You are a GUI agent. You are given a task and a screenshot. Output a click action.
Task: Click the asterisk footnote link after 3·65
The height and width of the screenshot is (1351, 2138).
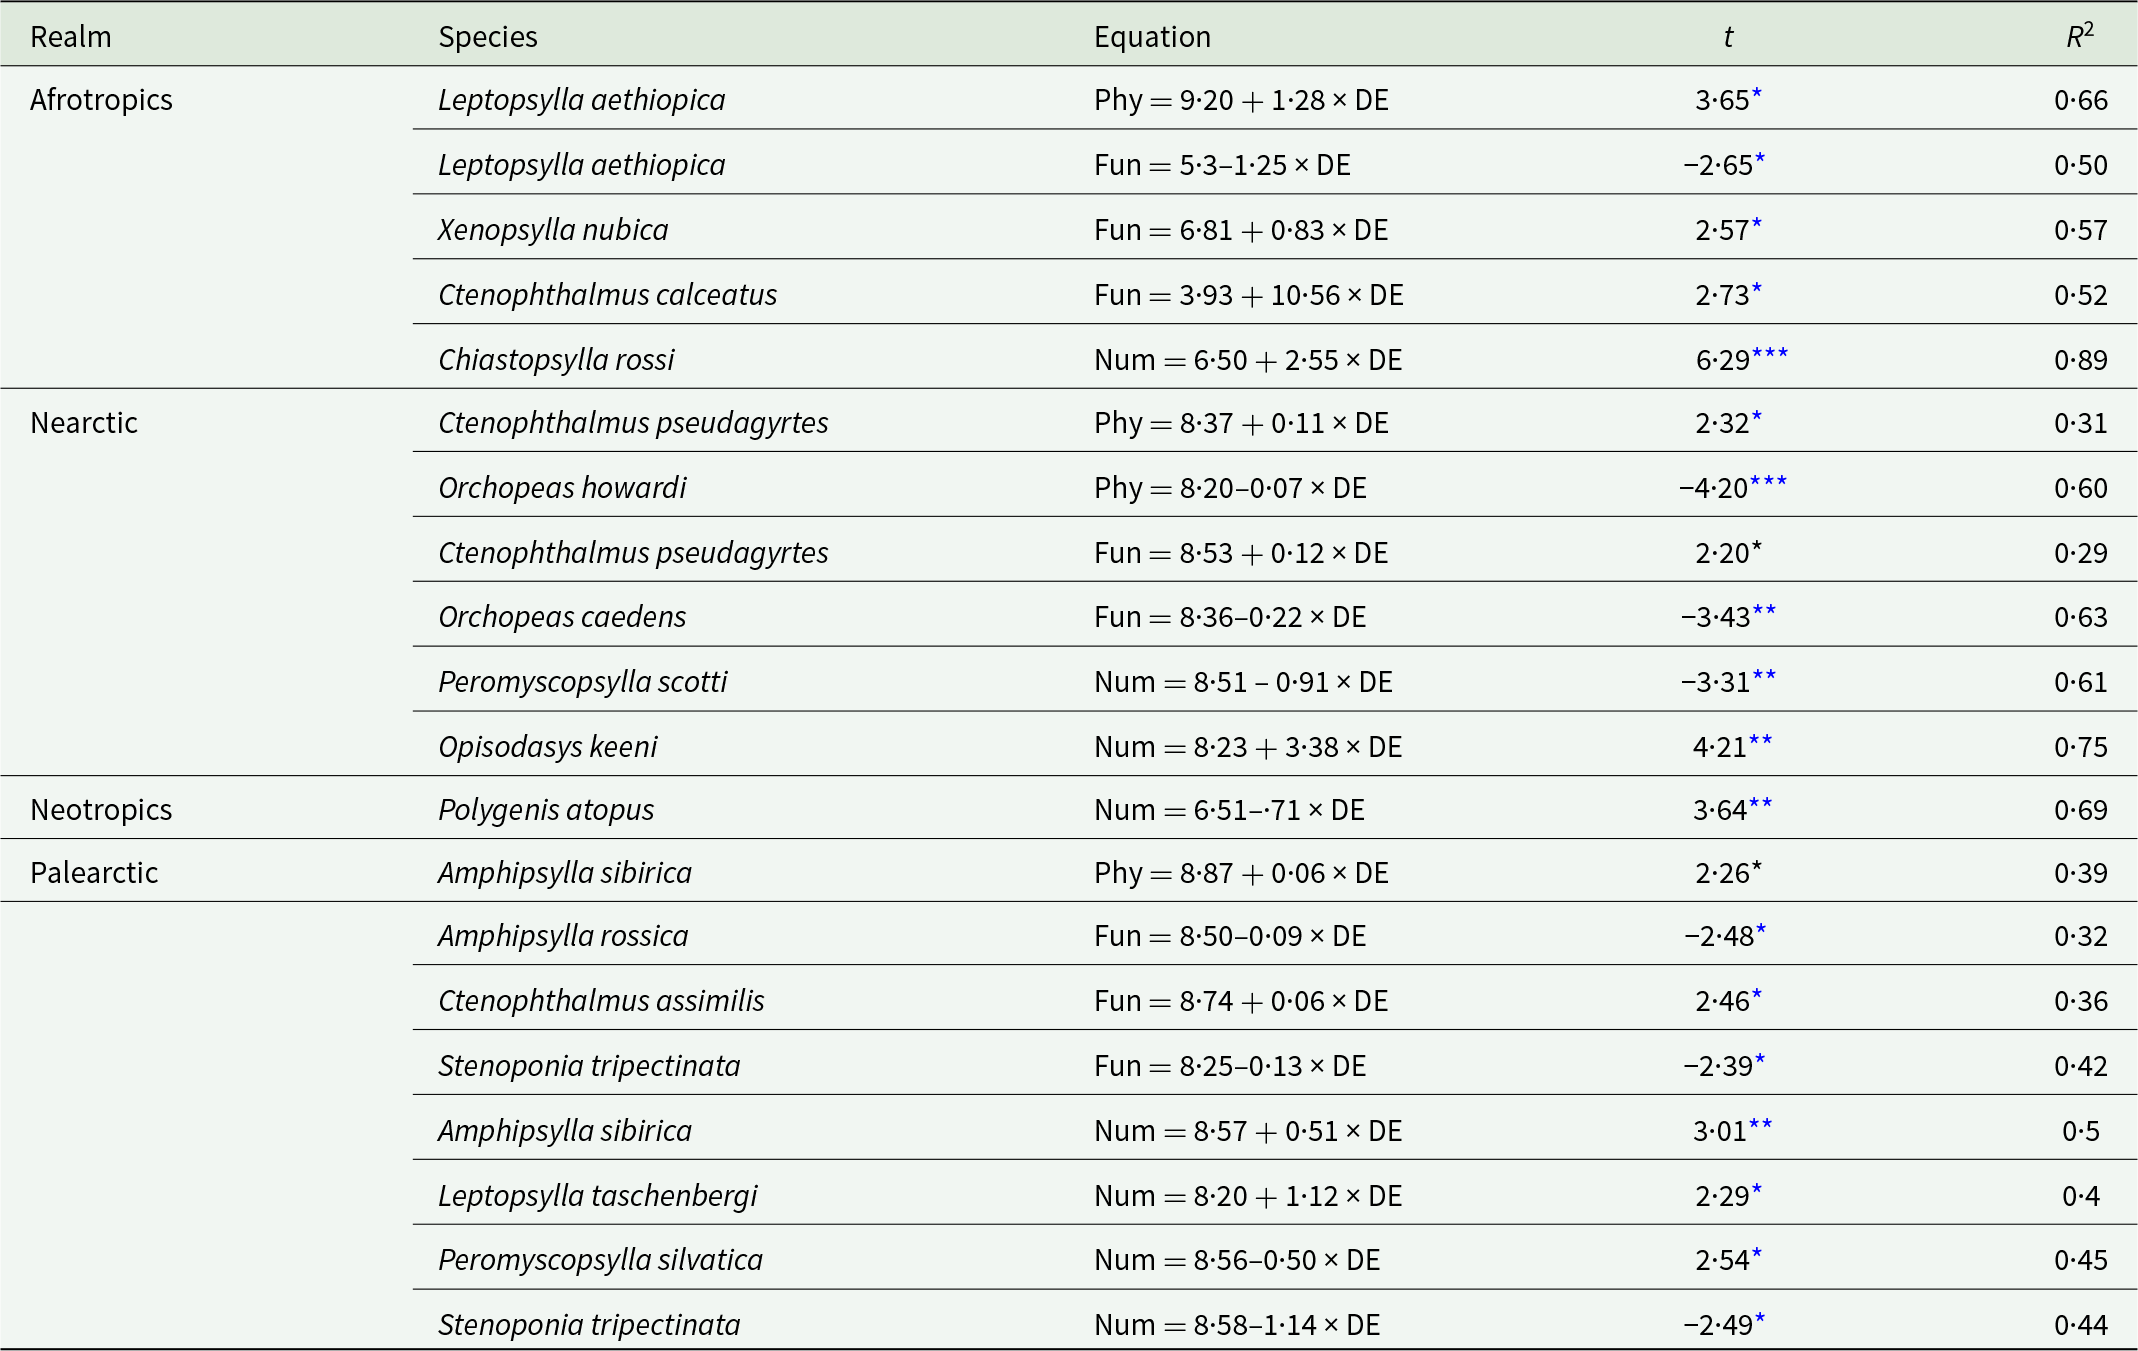click(1757, 94)
